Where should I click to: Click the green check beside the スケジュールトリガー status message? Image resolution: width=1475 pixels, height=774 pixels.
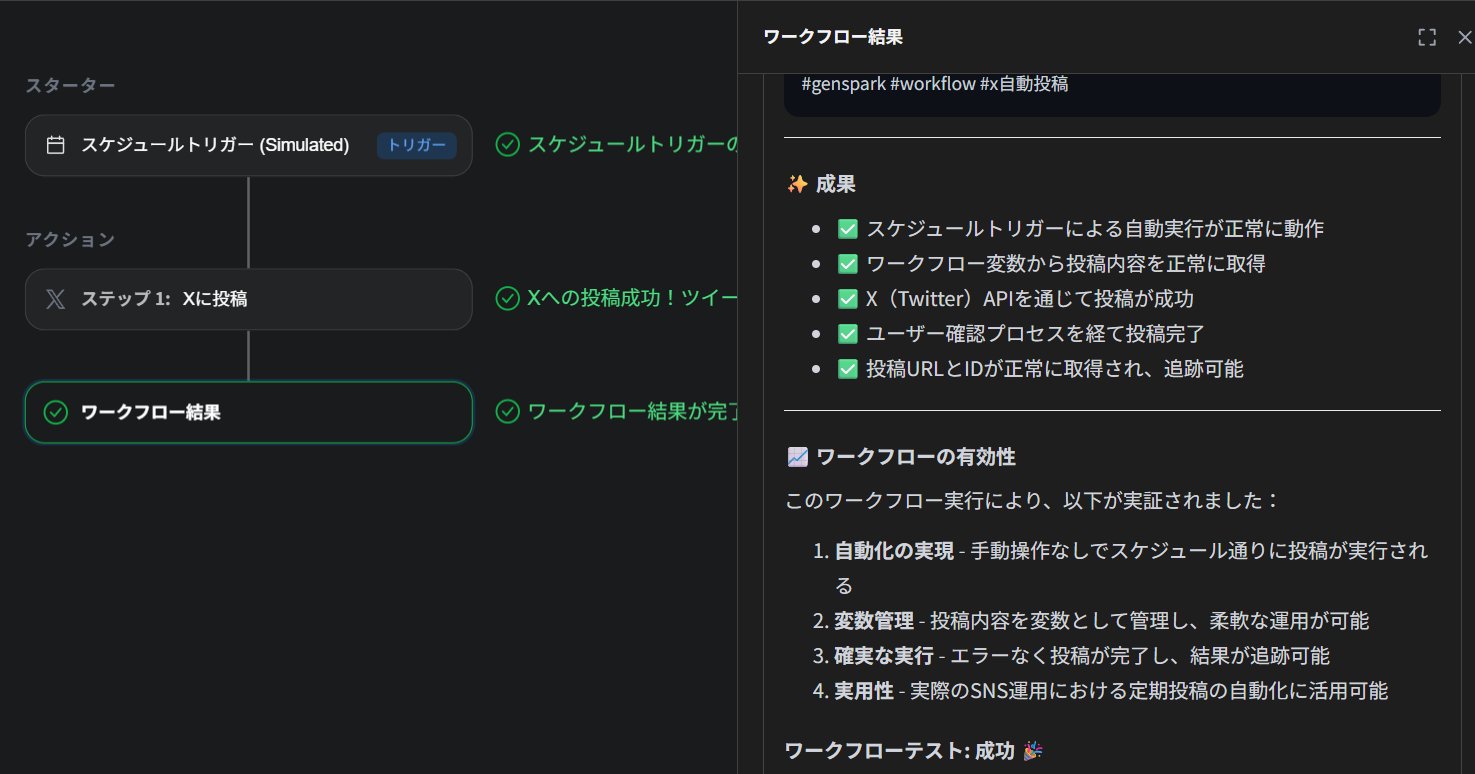[x=508, y=145]
